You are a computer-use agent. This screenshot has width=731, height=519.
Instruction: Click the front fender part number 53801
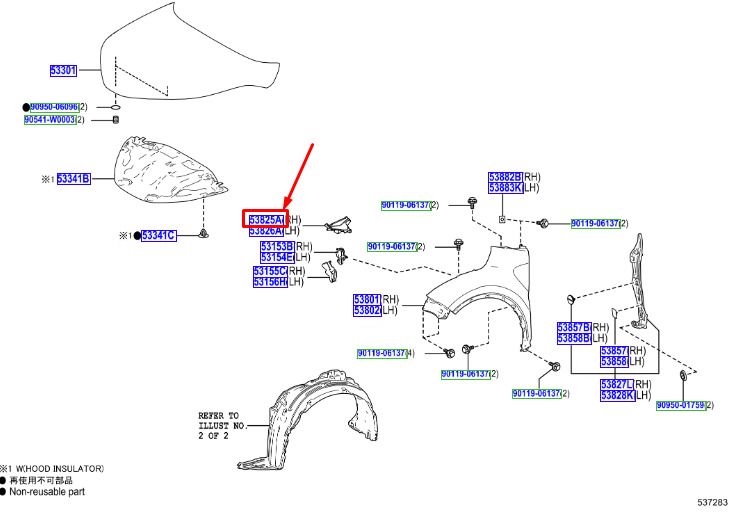click(x=366, y=299)
